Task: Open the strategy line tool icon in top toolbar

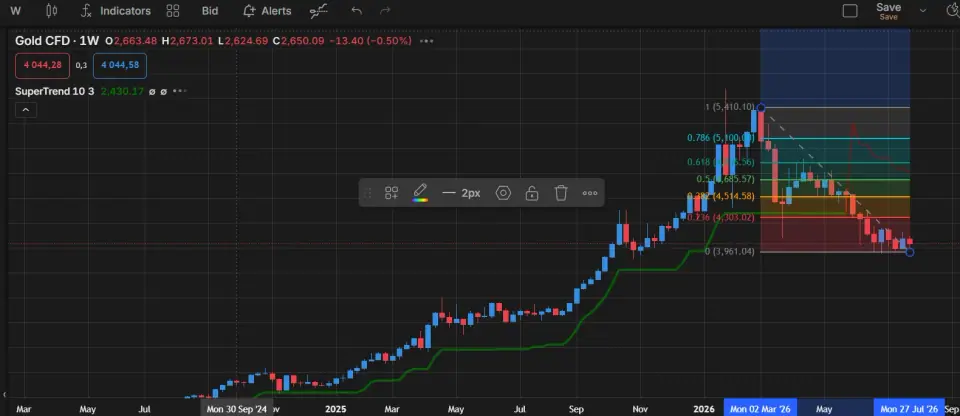Action: 318,11
